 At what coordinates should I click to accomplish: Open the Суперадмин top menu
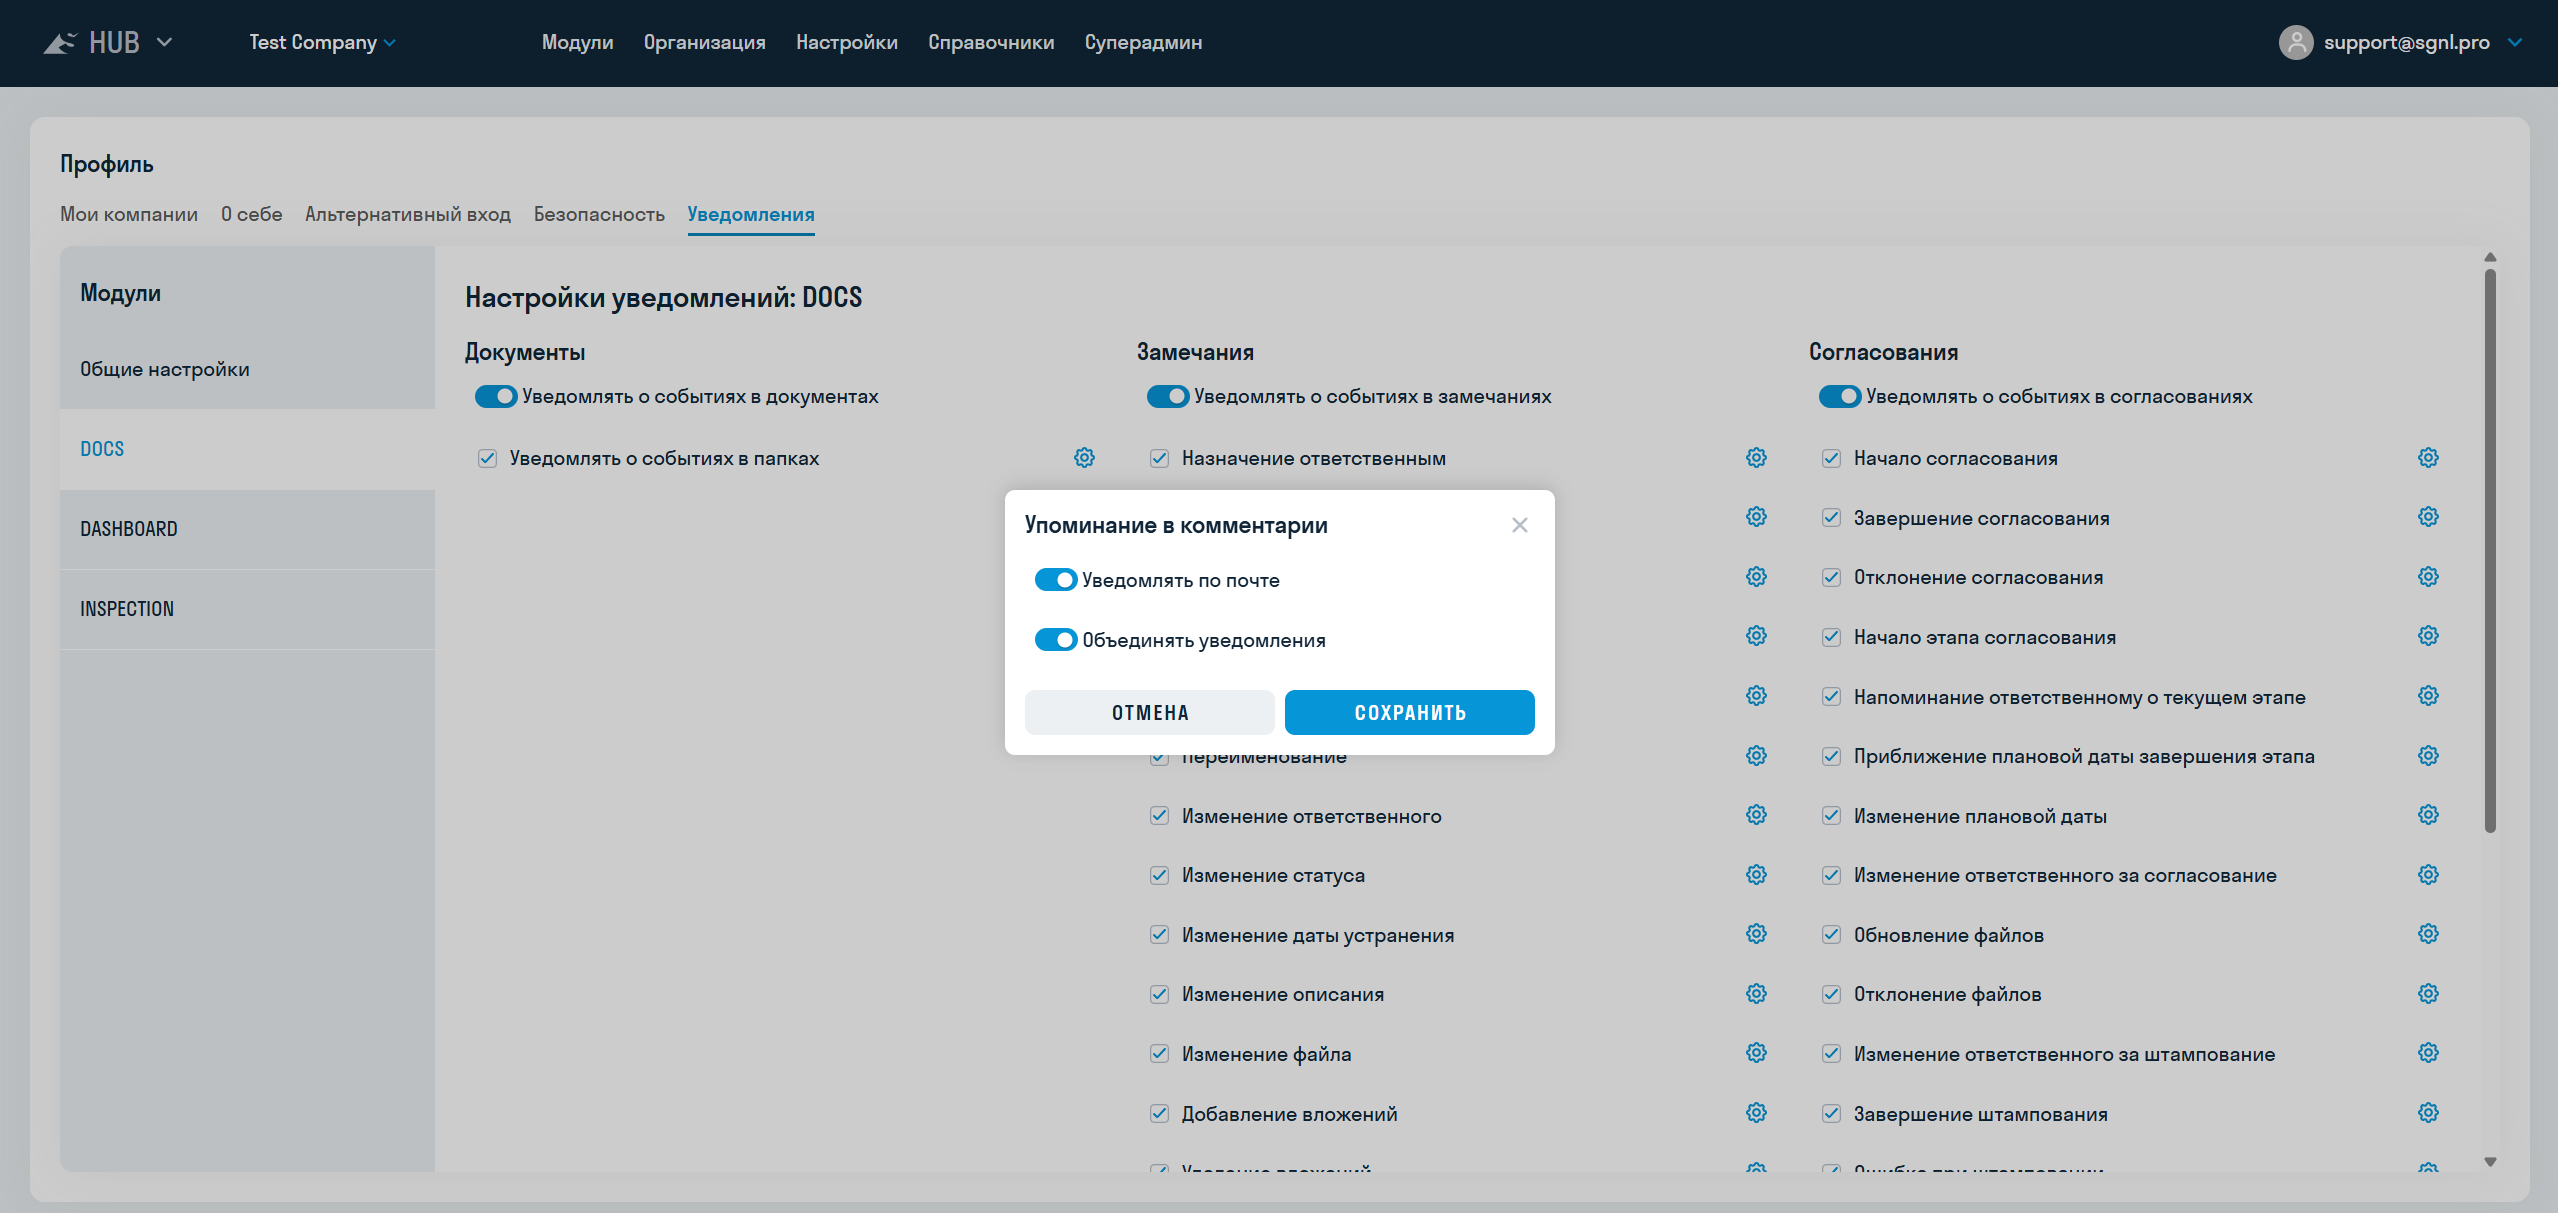click(1143, 43)
